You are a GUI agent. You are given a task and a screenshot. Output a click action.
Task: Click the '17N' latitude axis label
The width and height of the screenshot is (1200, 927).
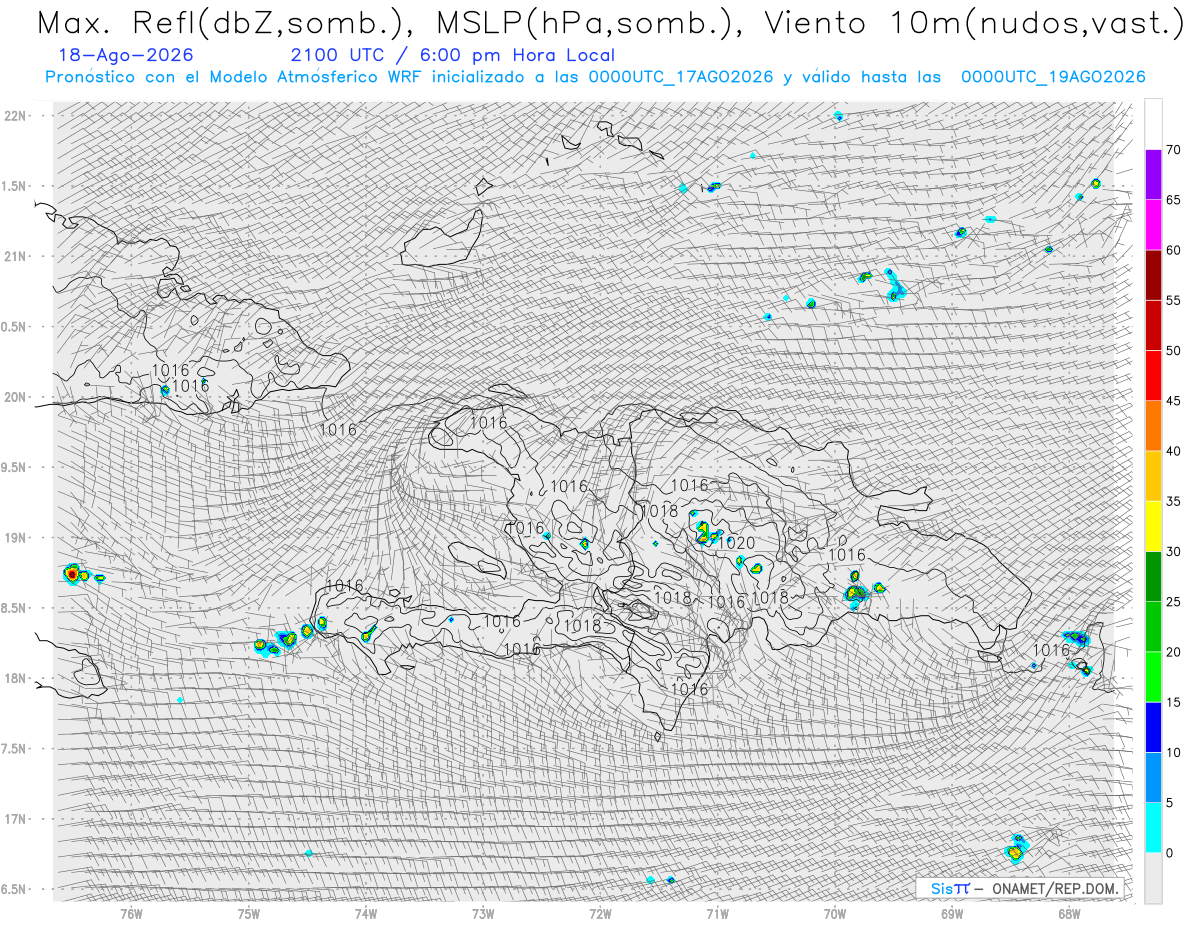(x=14, y=819)
